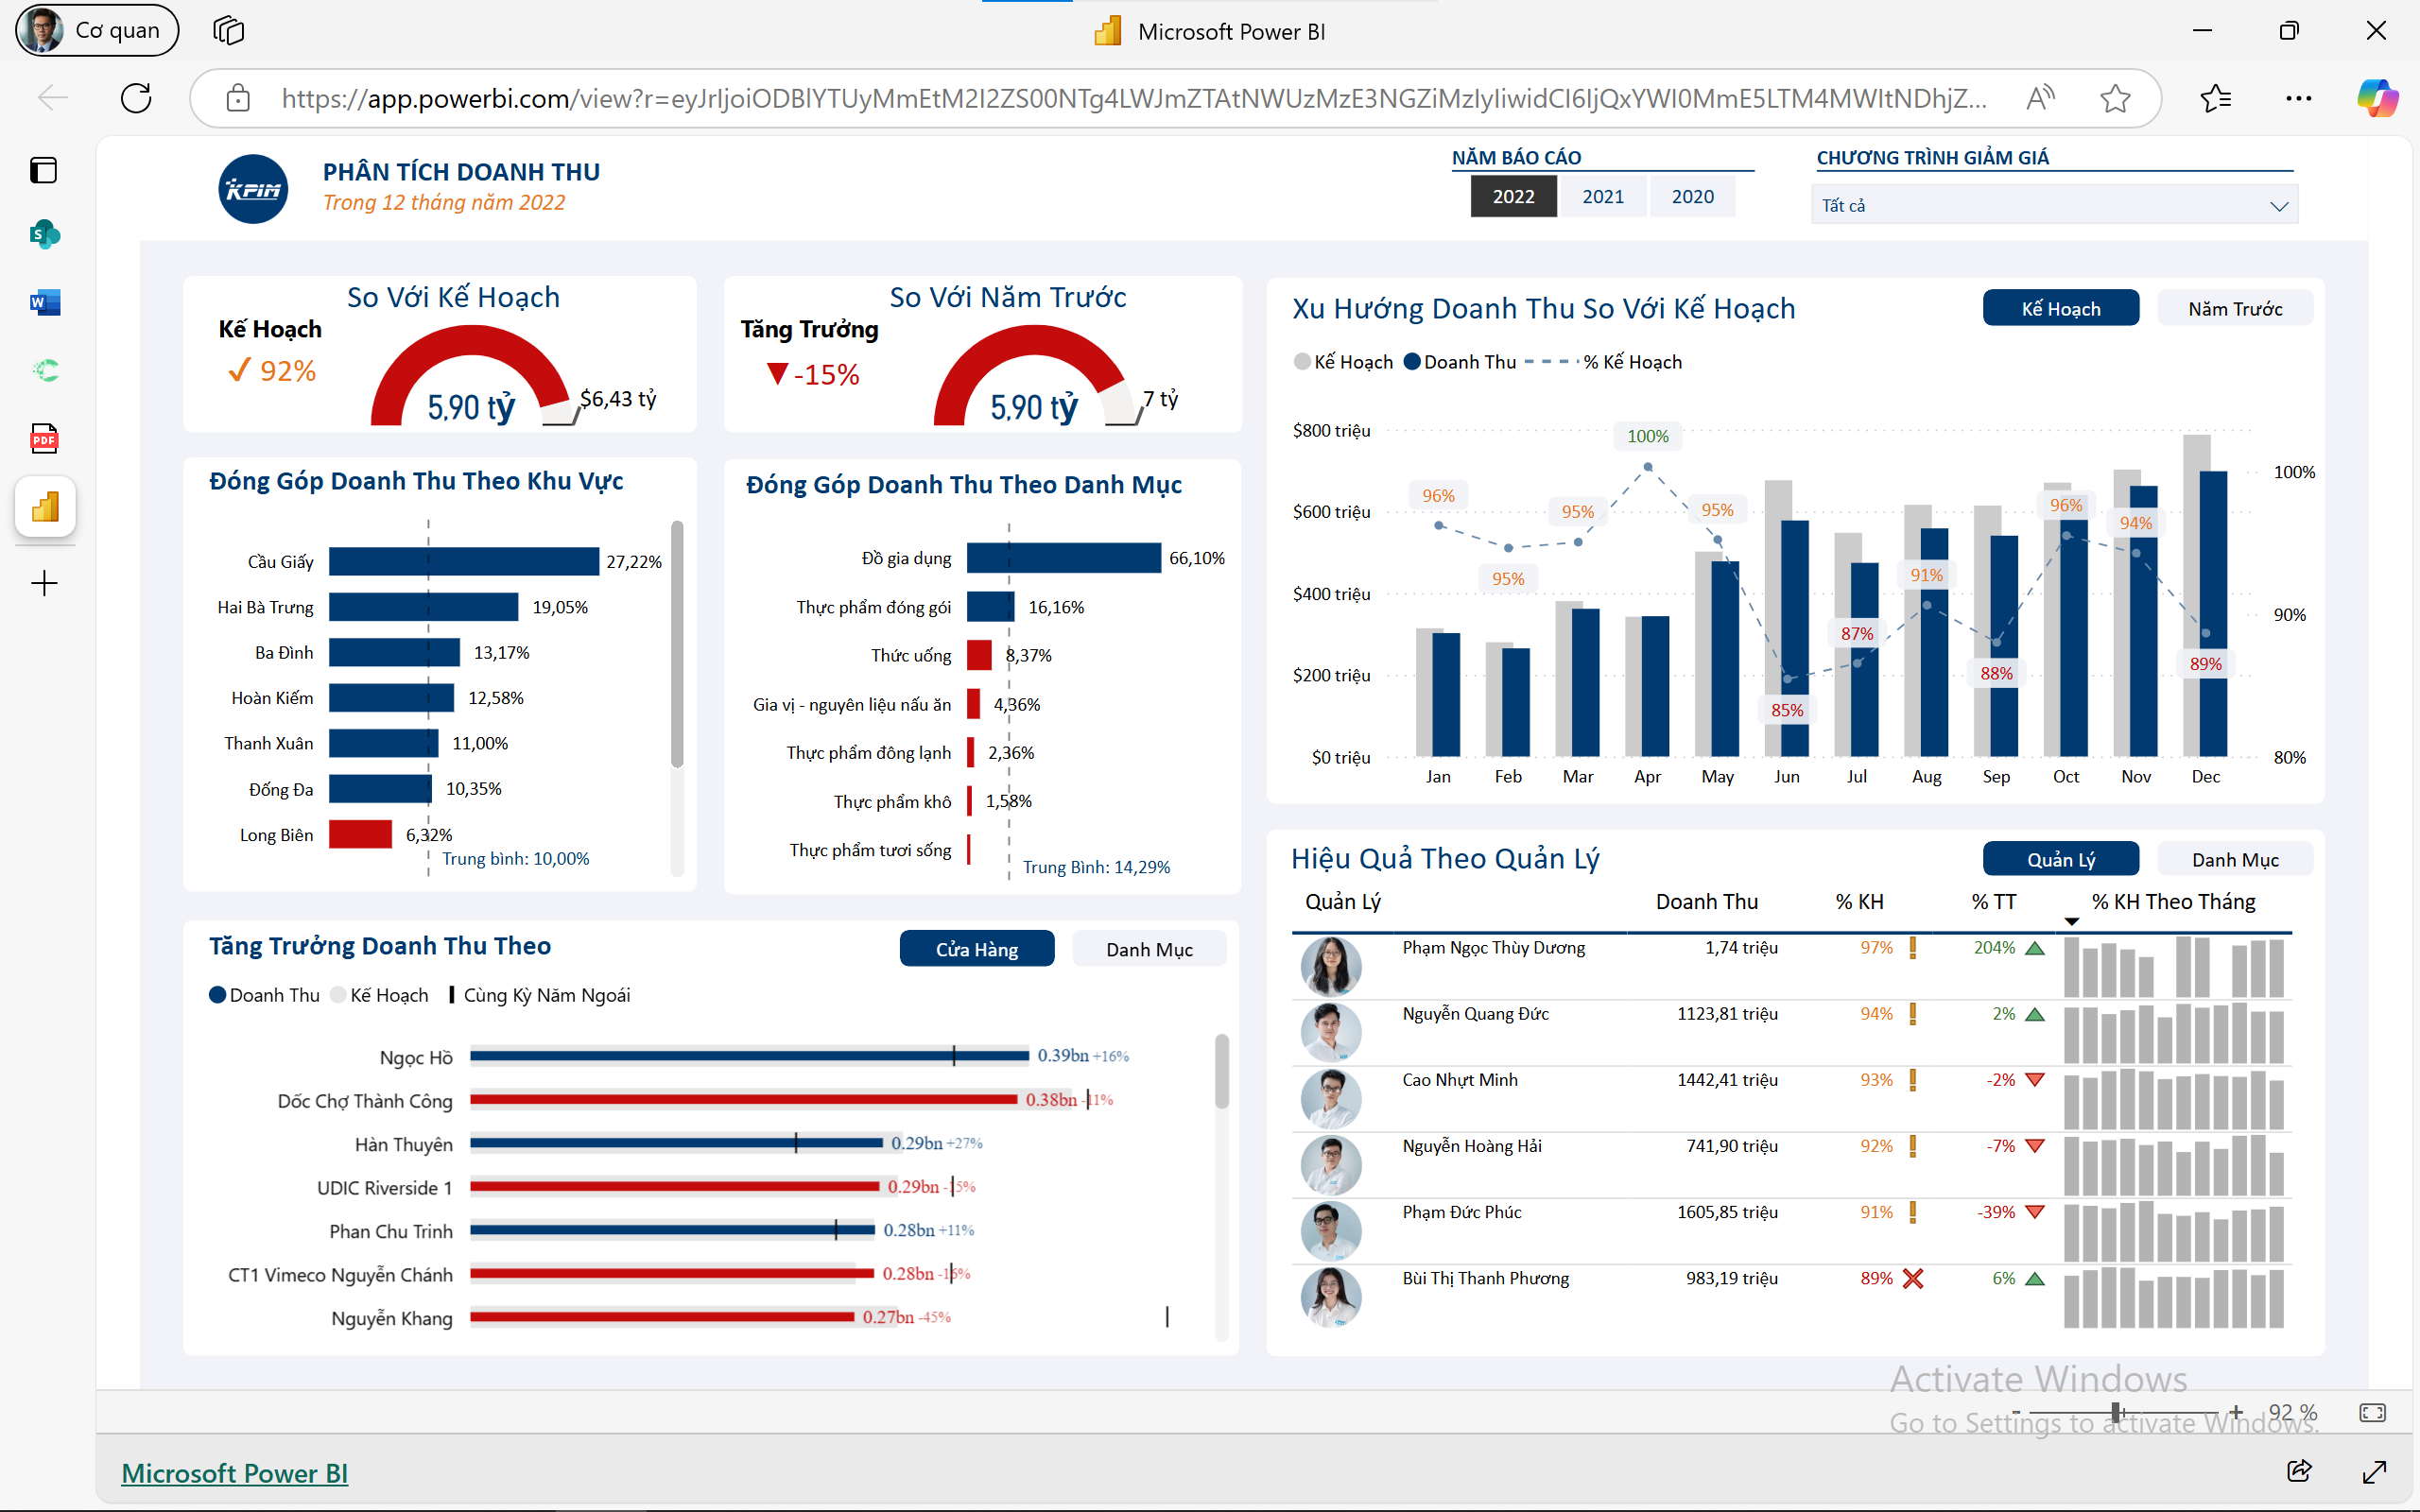Viewport: 2420px width, 1512px height.
Task: Switch growth chart to Danh Mục tab
Action: [x=1149, y=949]
